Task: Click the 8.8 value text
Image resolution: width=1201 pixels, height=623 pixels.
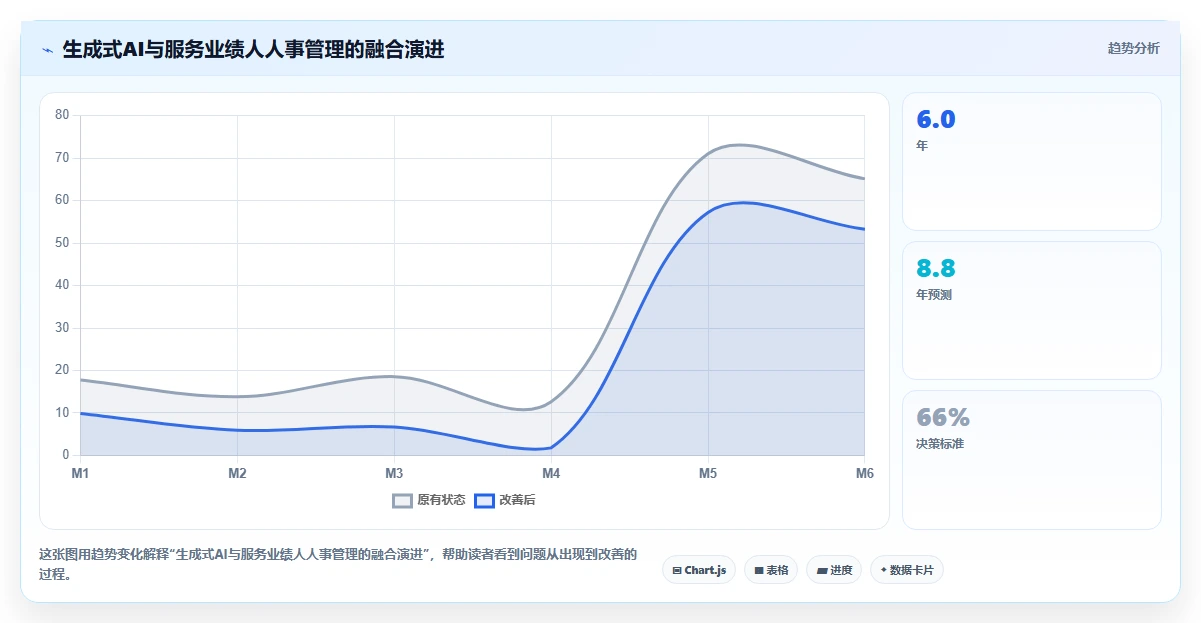Action: [936, 268]
